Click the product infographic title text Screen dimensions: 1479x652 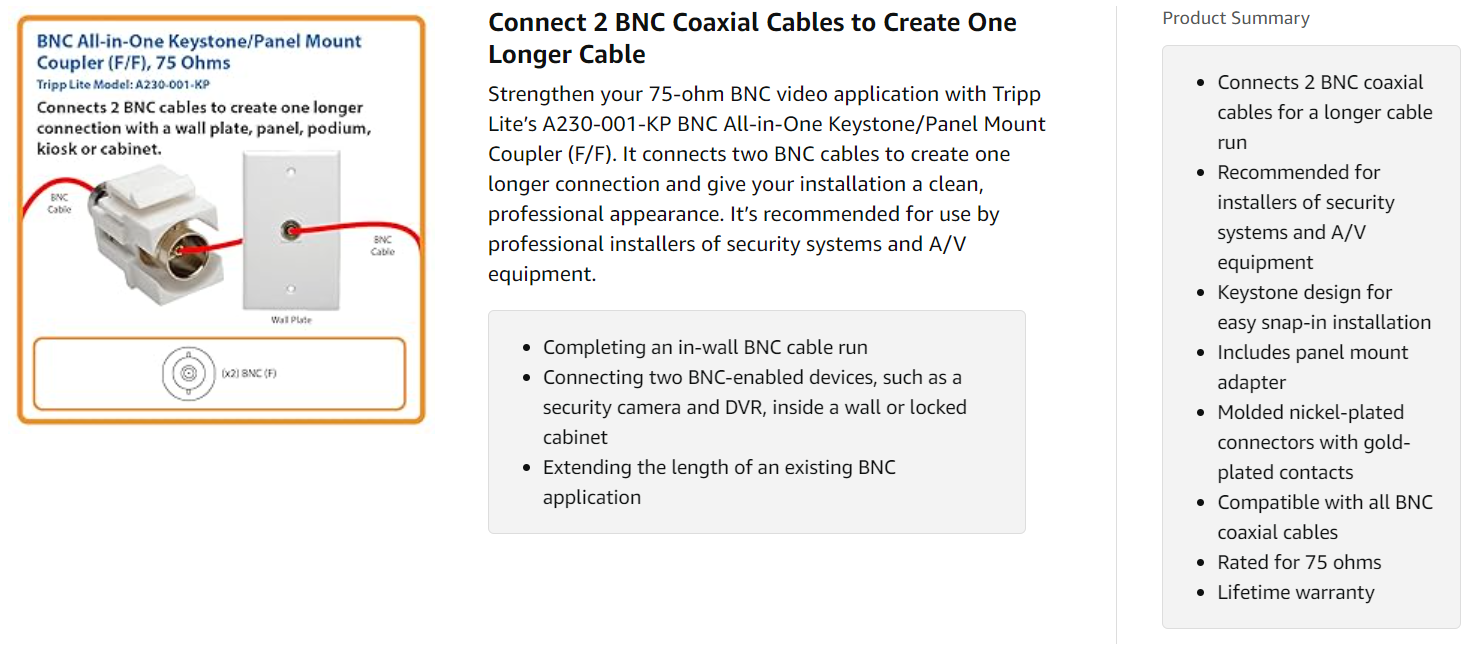199,51
